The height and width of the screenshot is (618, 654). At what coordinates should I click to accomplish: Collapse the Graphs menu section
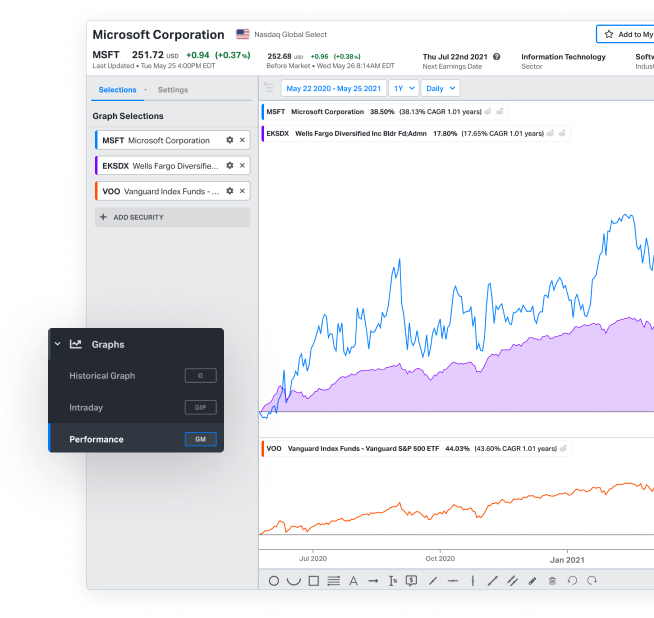coord(57,344)
